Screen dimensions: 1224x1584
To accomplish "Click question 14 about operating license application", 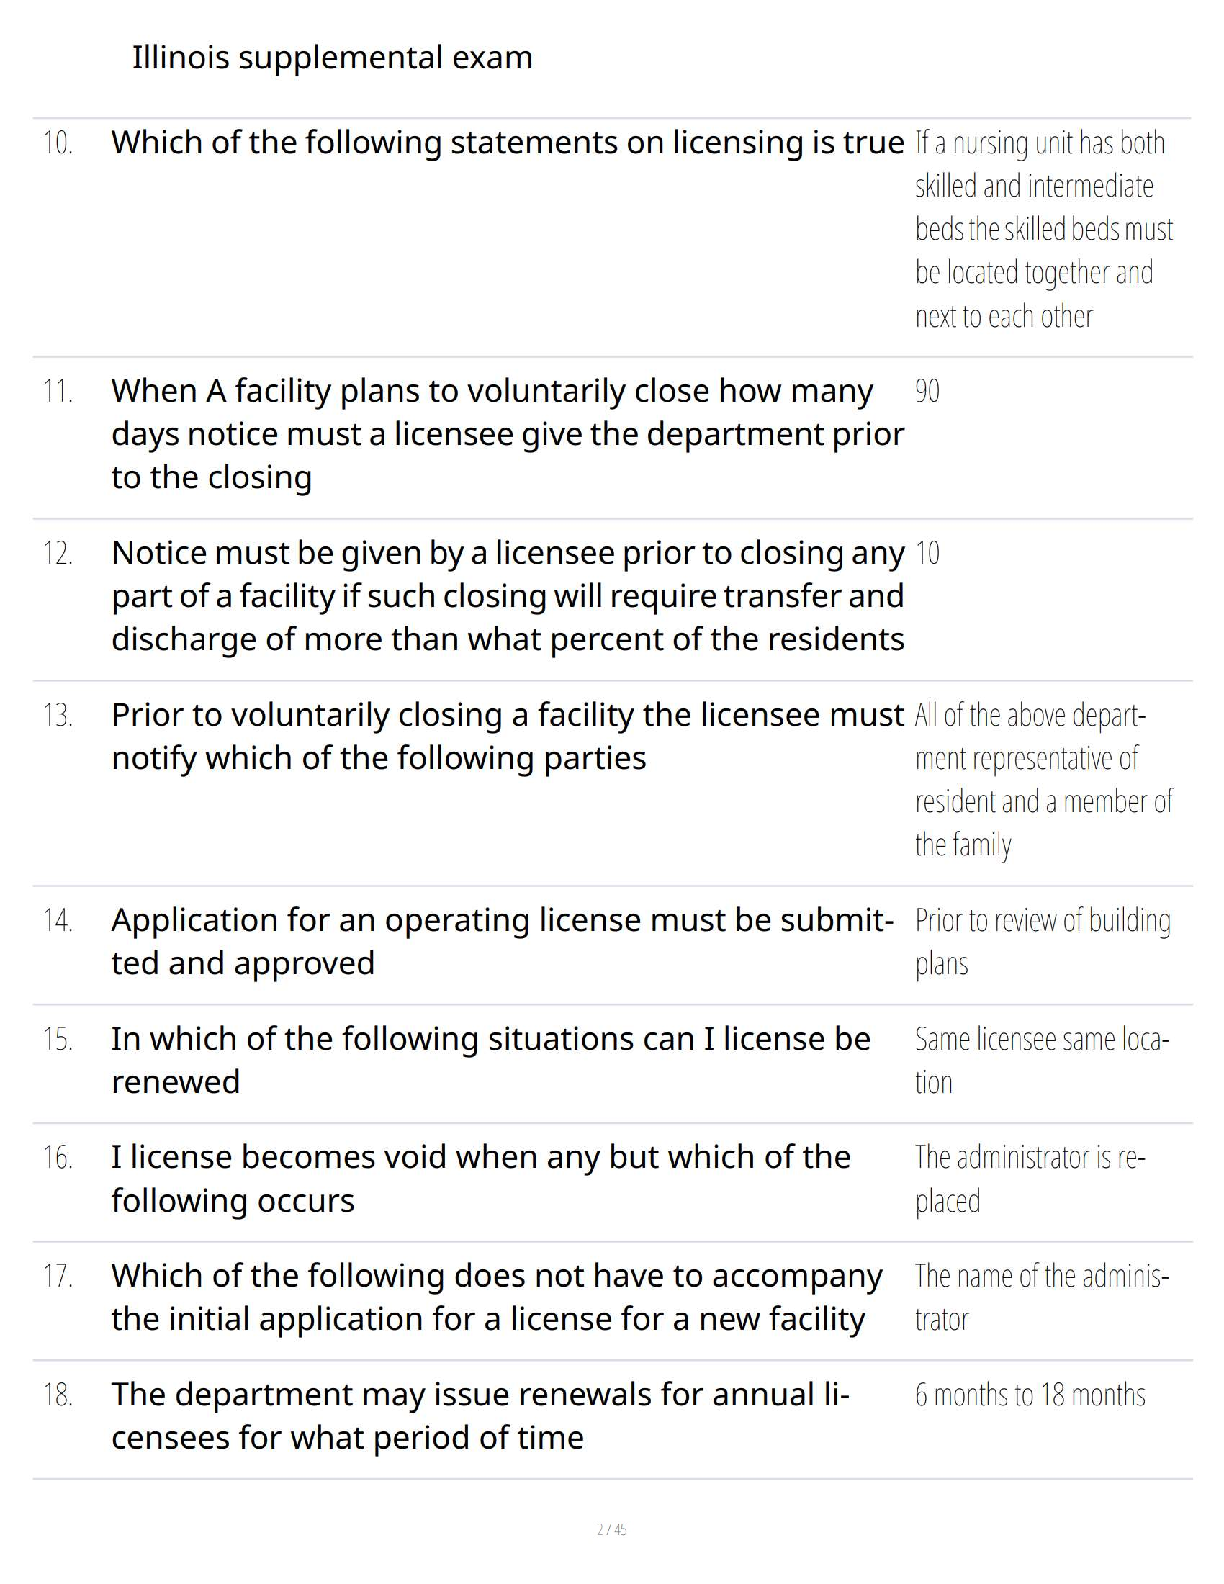I will [x=502, y=942].
